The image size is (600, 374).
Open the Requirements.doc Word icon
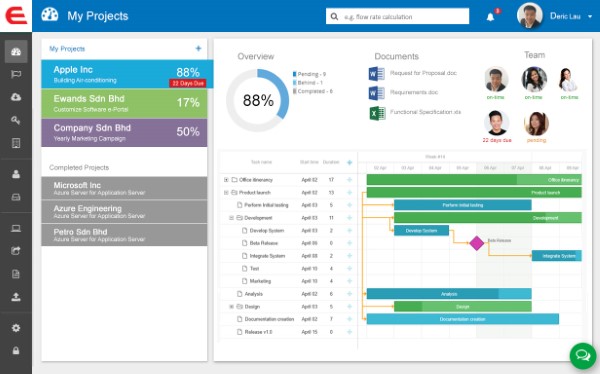click(377, 93)
